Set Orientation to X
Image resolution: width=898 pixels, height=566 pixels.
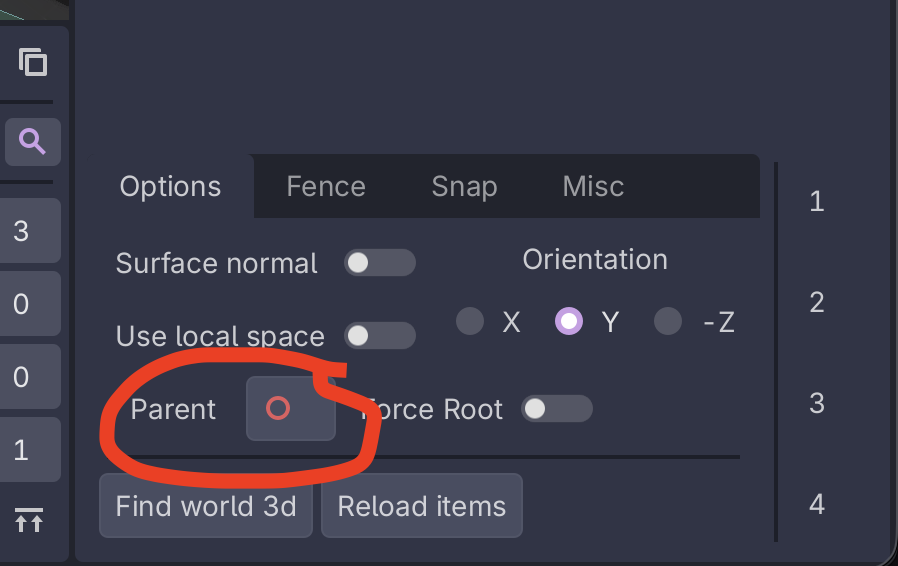pos(470,321)
